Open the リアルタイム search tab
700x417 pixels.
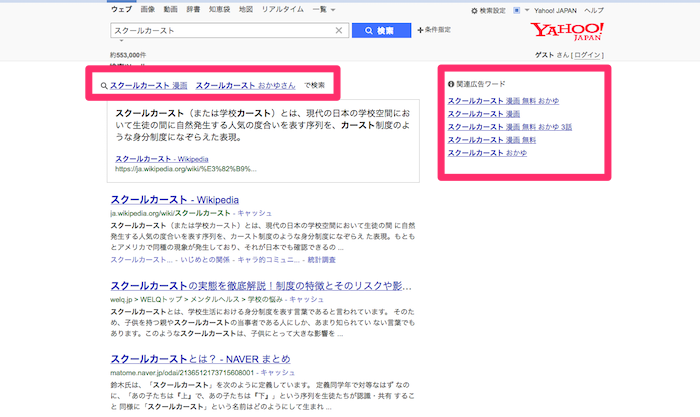tap(283, 9)
